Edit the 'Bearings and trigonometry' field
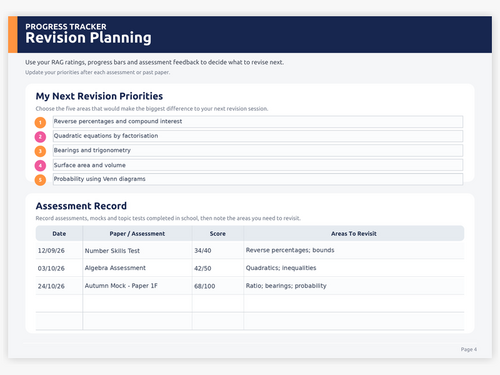This screenshot has height=375, width=500. tap(258, 150)
